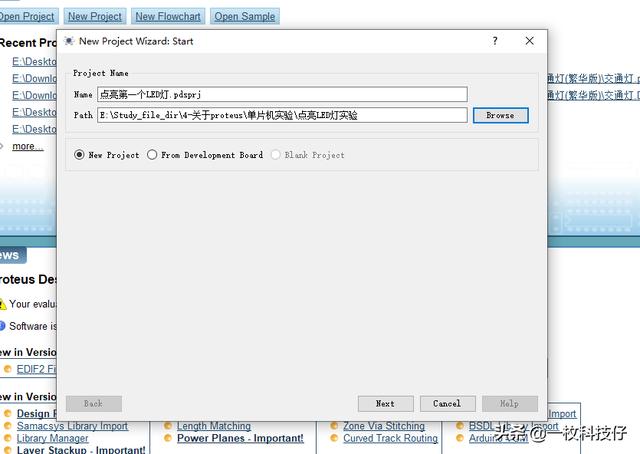This screenshot has height=454, width=640.
Task: Click orange bullet beside Curved Track Routing
Action: click(334, 438)
